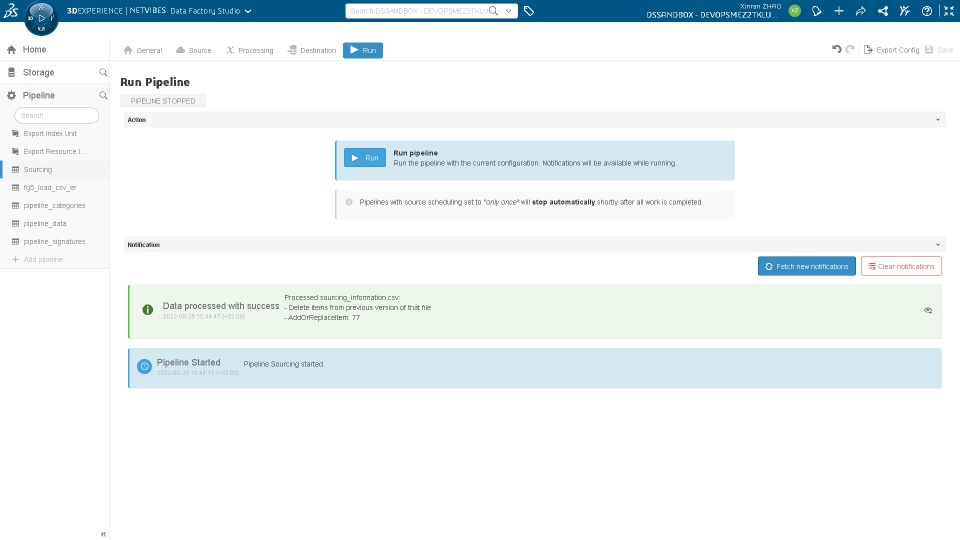
Task: Switch to the Source tab
Action: [193, 50]
